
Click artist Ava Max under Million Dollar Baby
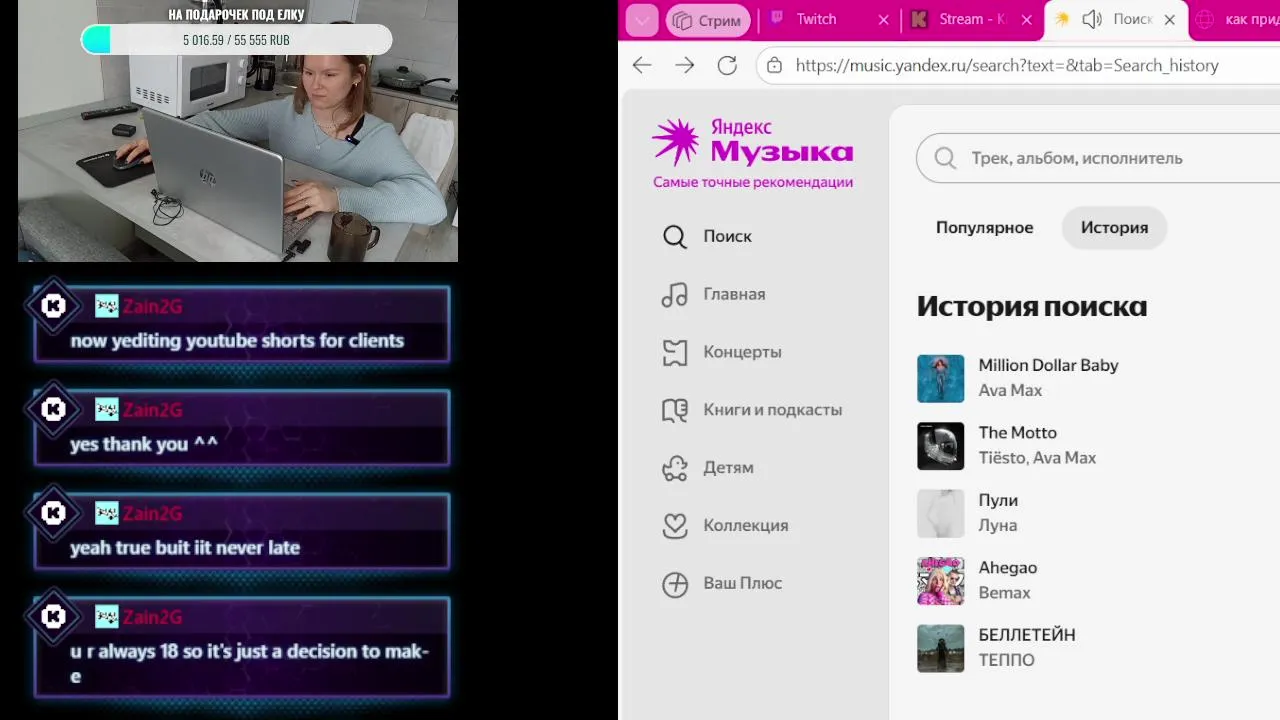[x=1010, y=390]
